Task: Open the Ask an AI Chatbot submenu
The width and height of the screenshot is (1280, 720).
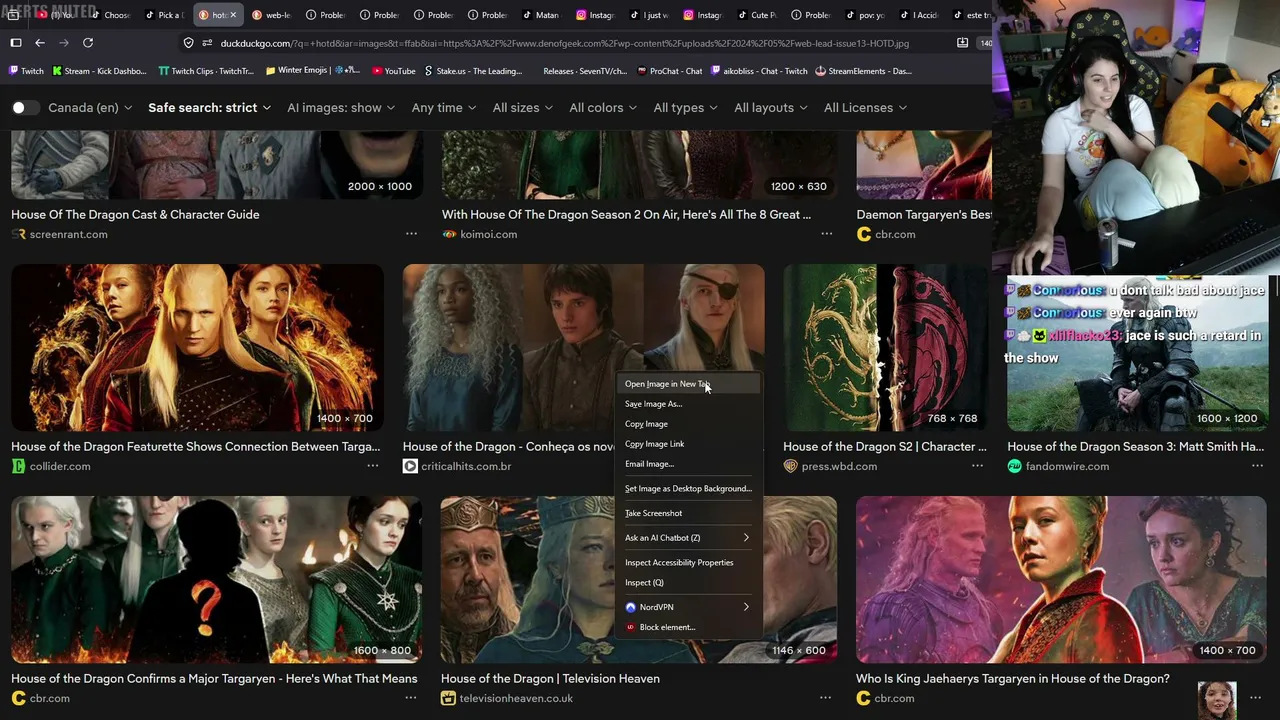Action: (689, 538)
